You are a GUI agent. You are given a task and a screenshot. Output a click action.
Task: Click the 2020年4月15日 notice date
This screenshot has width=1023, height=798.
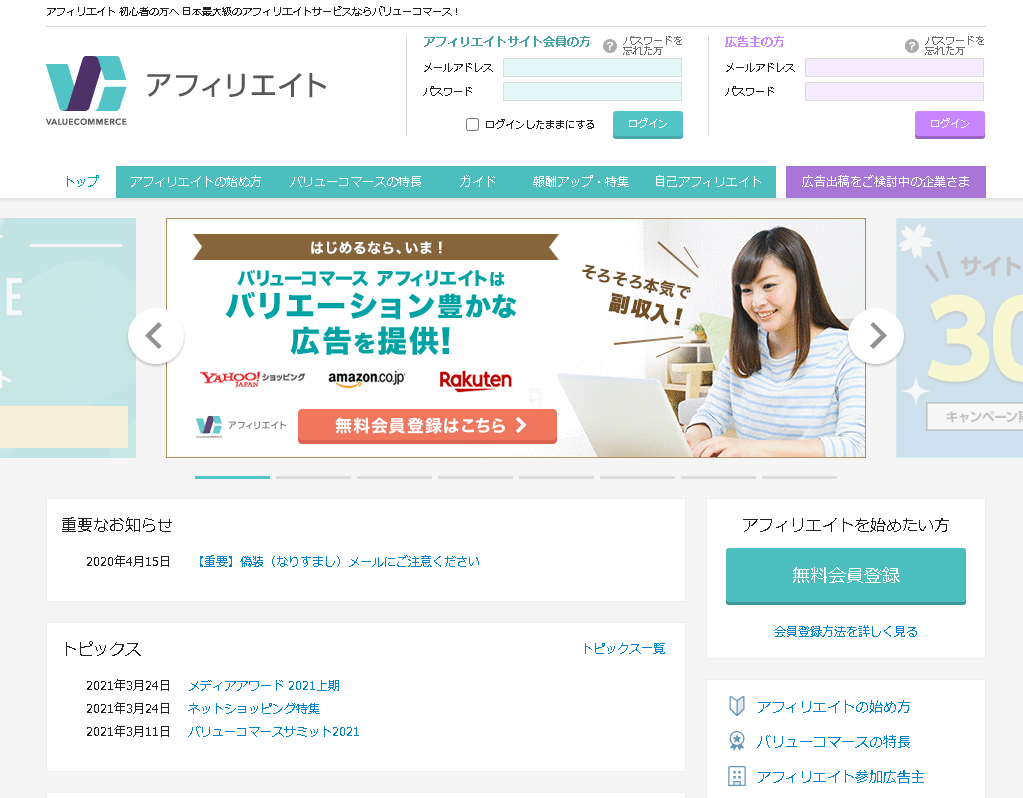(128, 561)
